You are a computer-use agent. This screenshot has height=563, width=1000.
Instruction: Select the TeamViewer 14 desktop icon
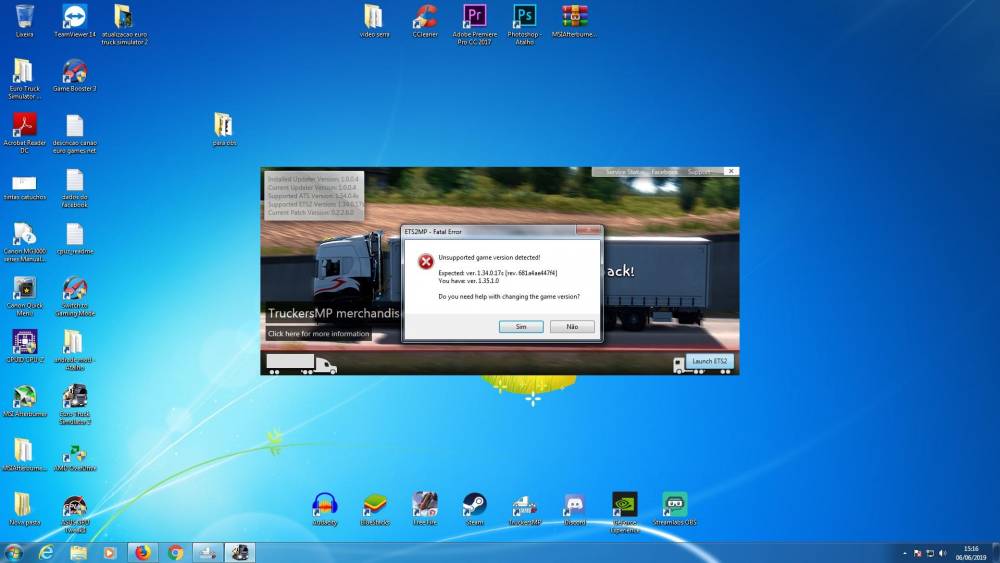coord(75,17)
